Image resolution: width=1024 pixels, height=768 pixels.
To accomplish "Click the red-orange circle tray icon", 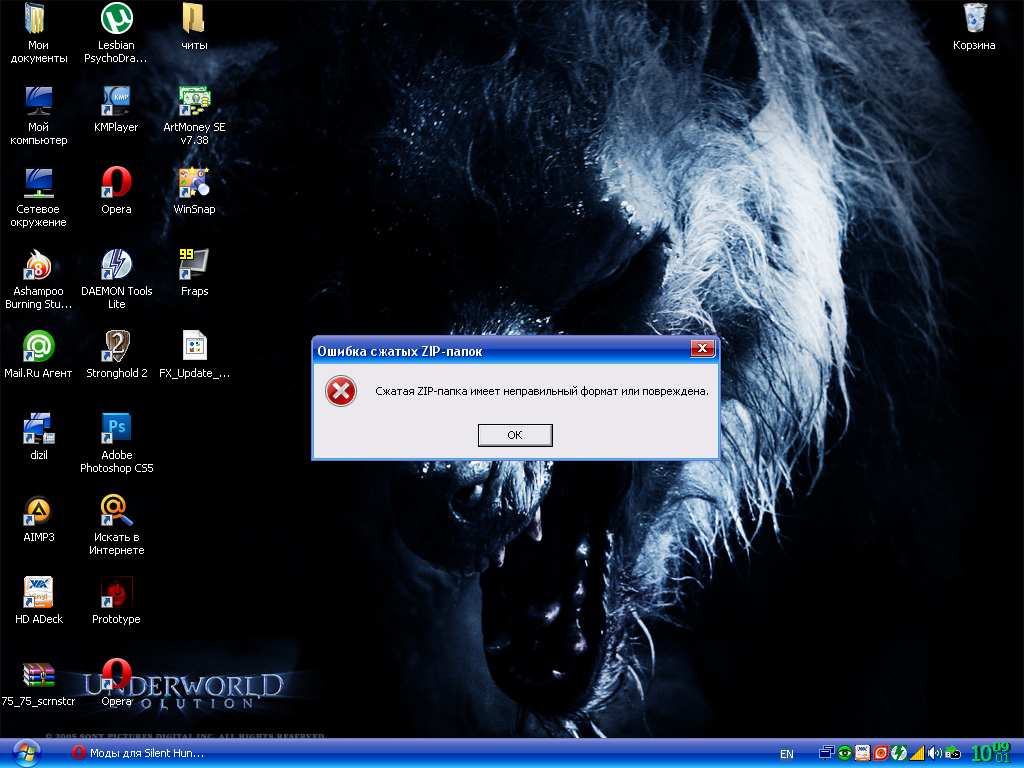I will (x=880, y=753).
